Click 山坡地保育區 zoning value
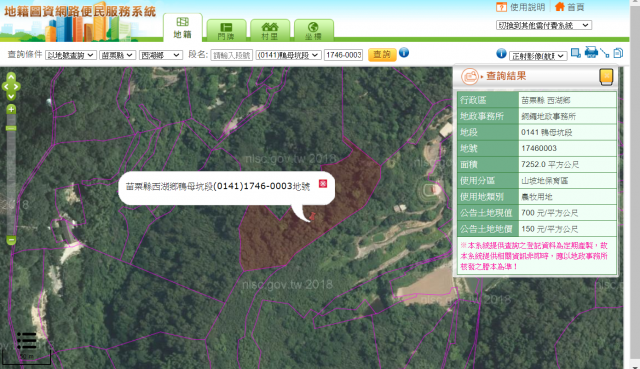This screenshot has height=369, width=640. pos(544,180)
